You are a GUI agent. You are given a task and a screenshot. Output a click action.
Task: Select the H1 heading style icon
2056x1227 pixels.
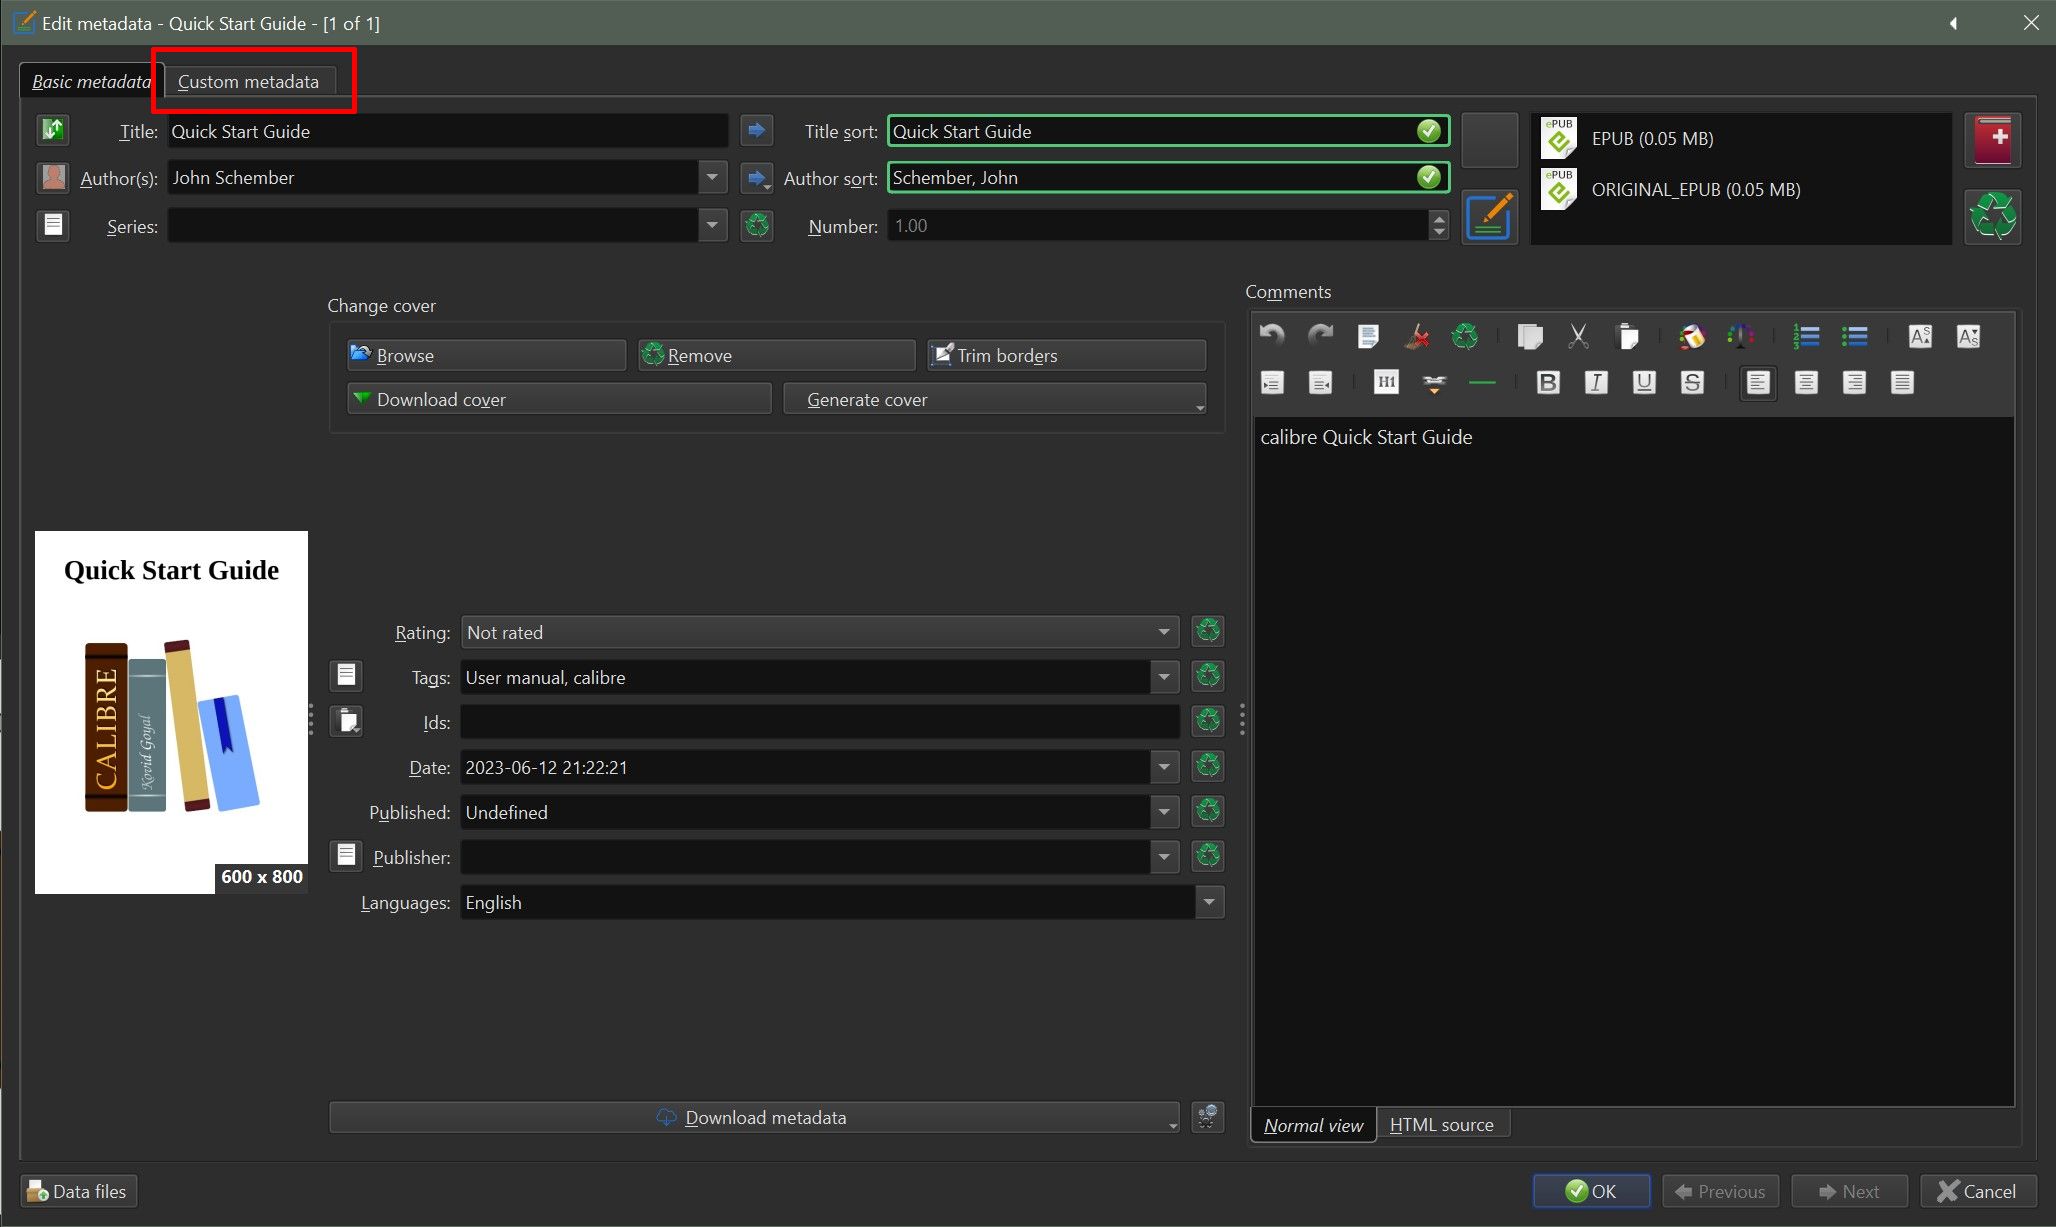(x=1386, y=382)
